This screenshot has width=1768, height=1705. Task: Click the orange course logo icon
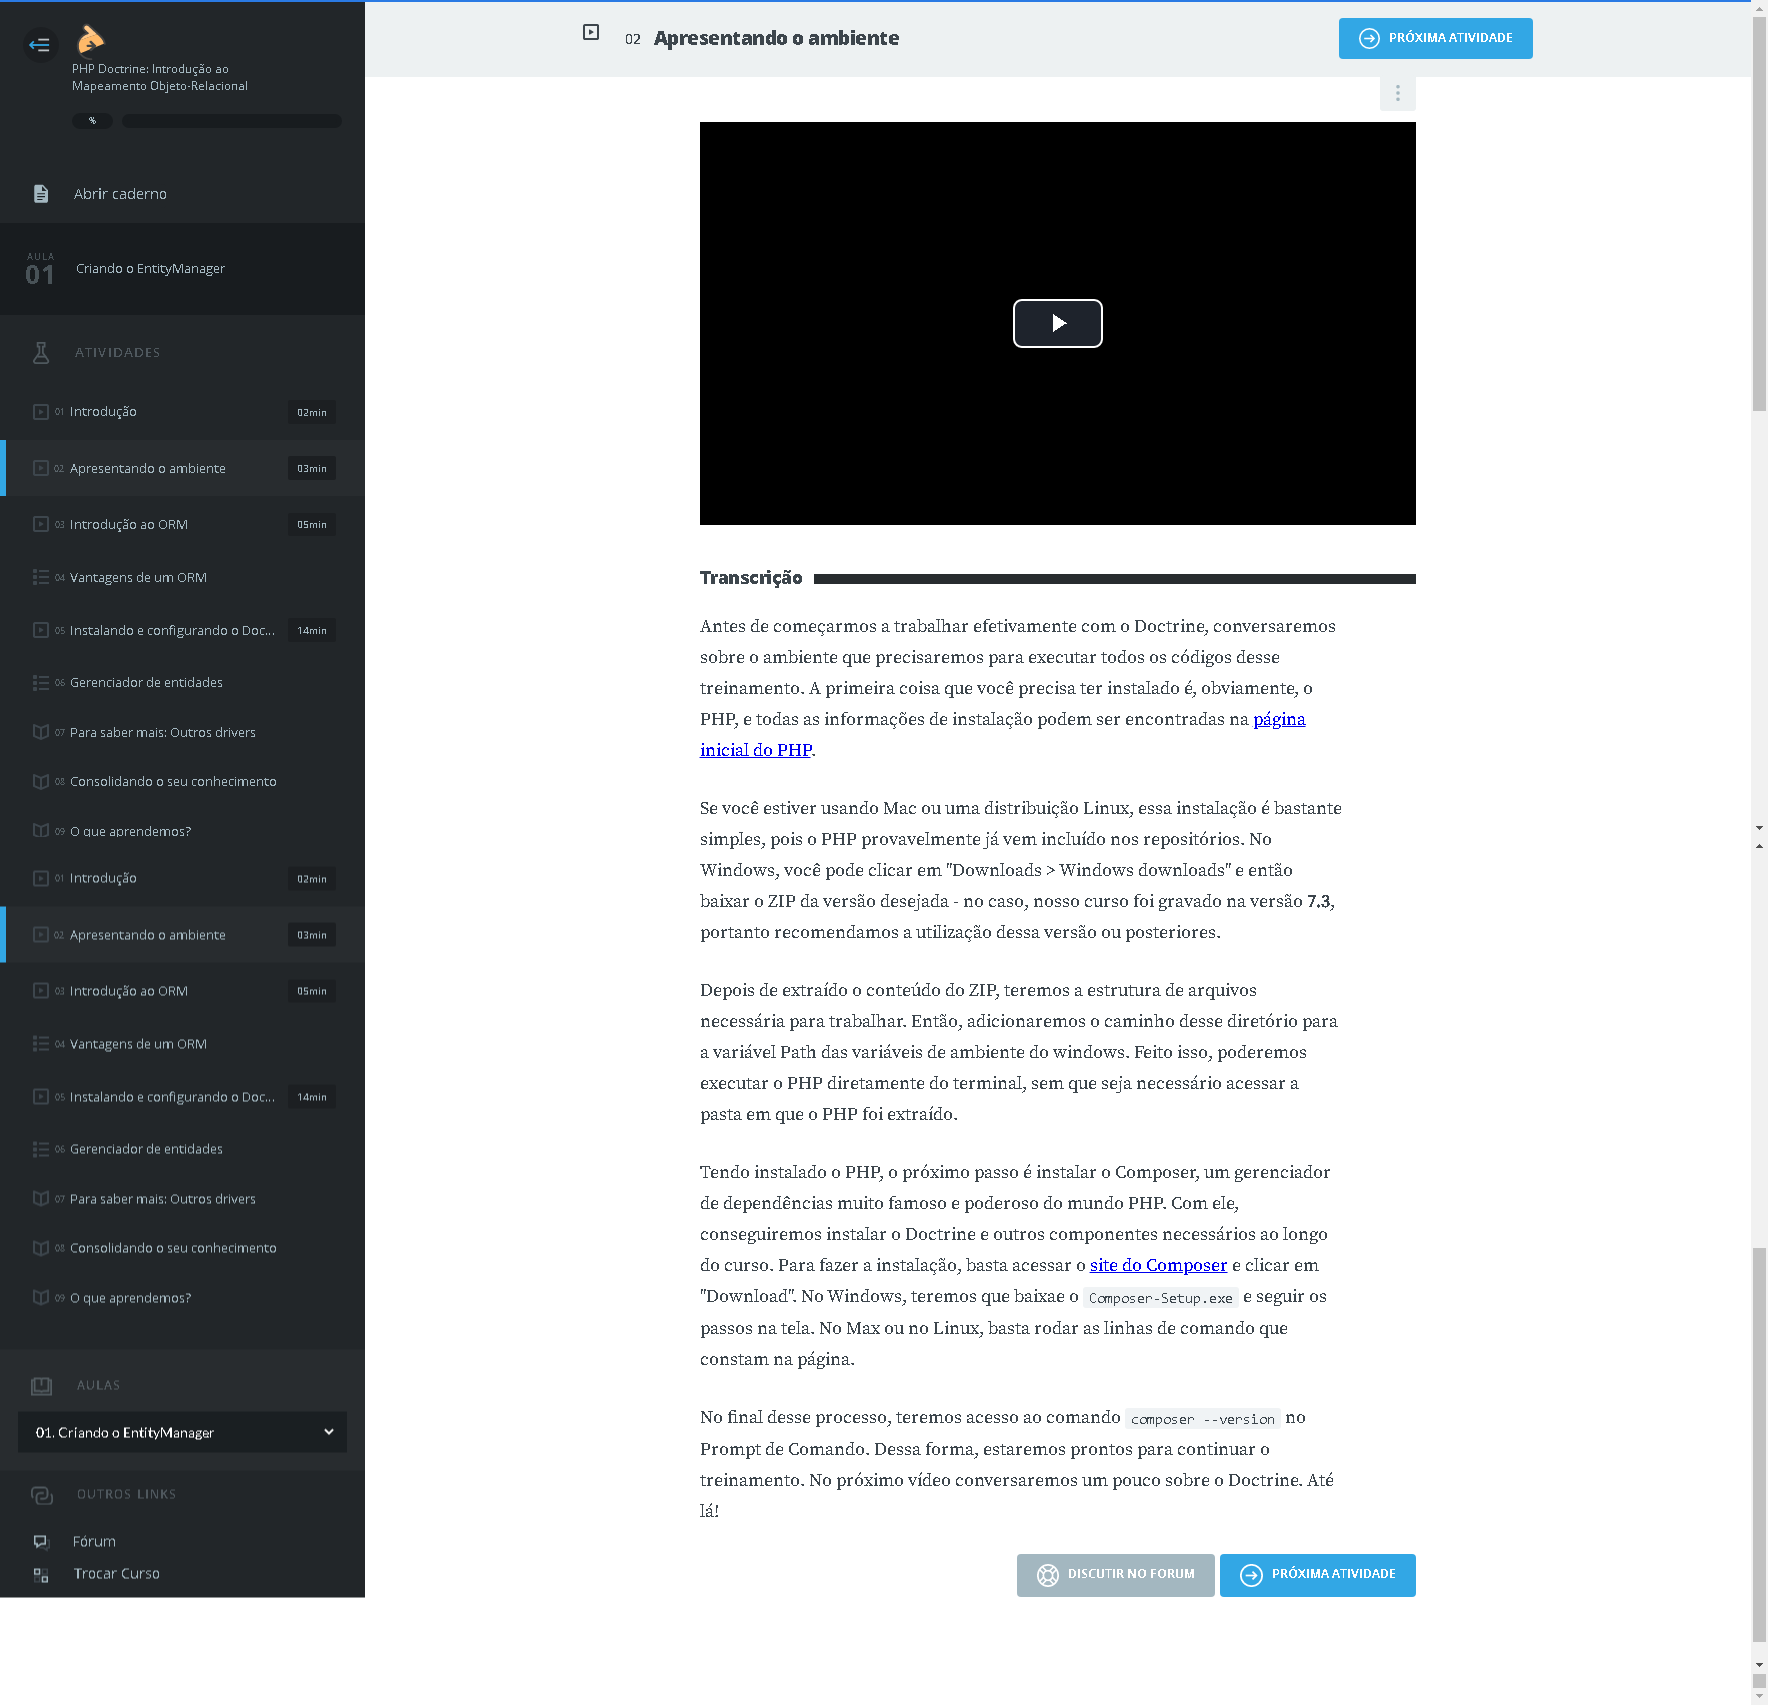[90, 39]
